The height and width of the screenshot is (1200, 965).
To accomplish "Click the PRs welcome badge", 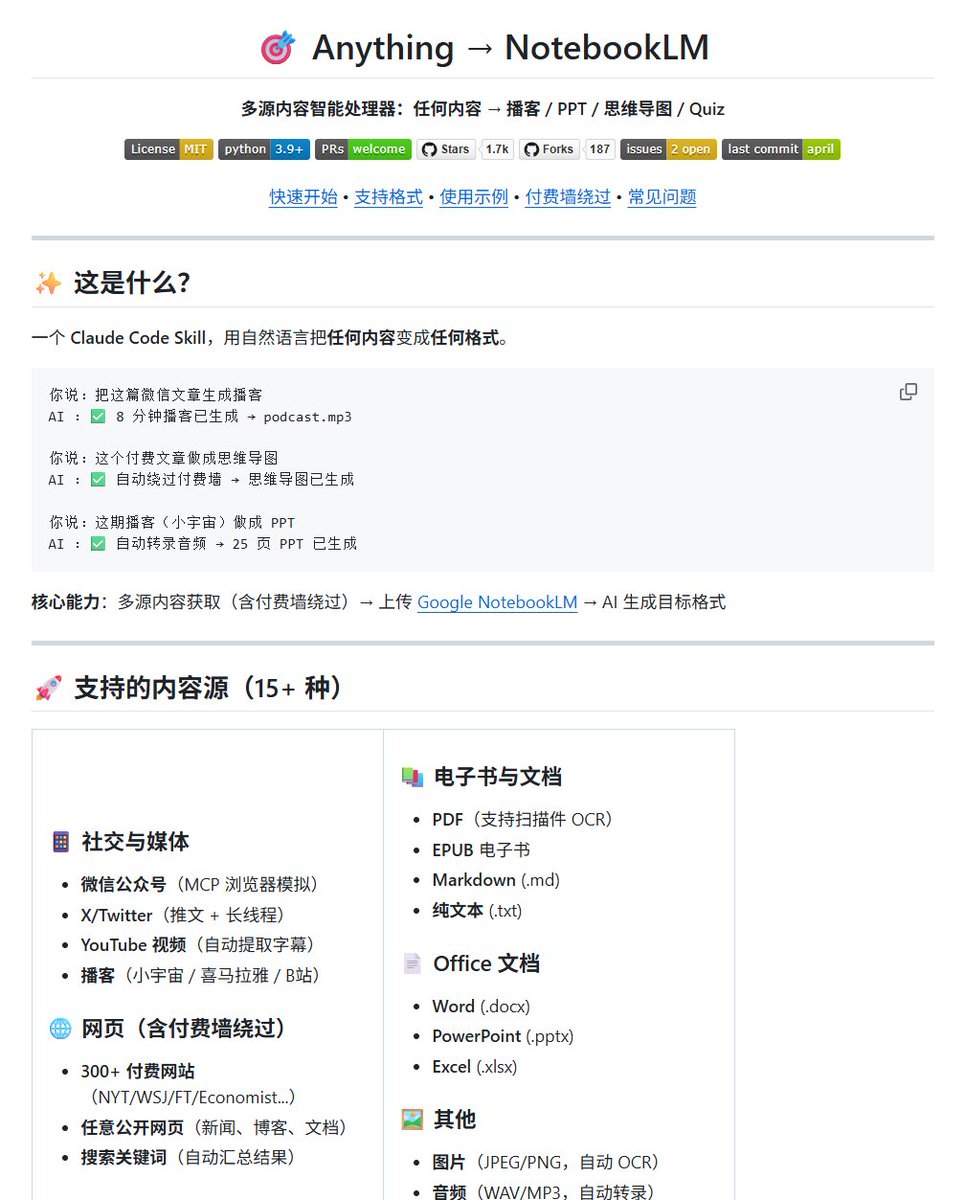I will 363,149.
